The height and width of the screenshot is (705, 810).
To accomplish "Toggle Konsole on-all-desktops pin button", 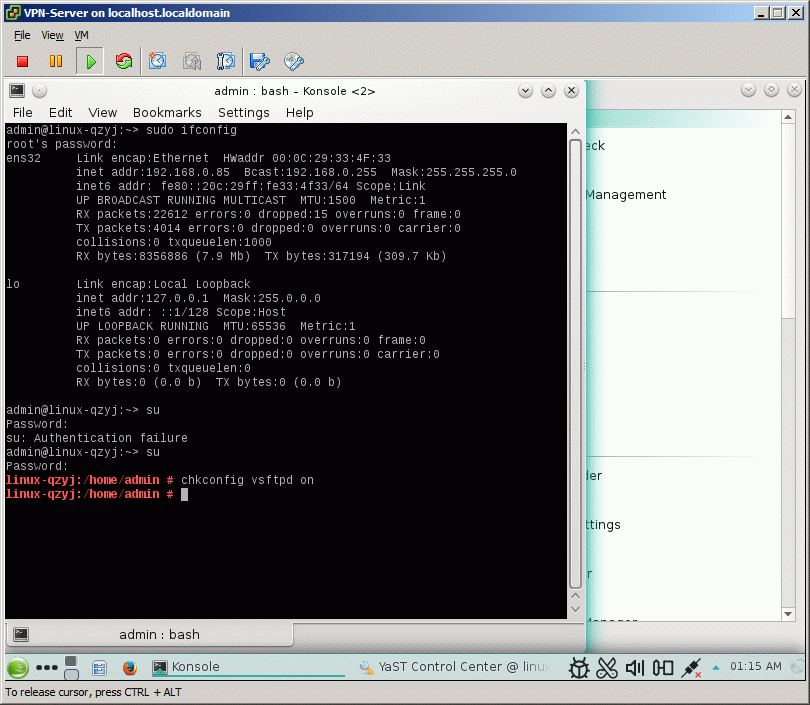I will pos(39,91).
